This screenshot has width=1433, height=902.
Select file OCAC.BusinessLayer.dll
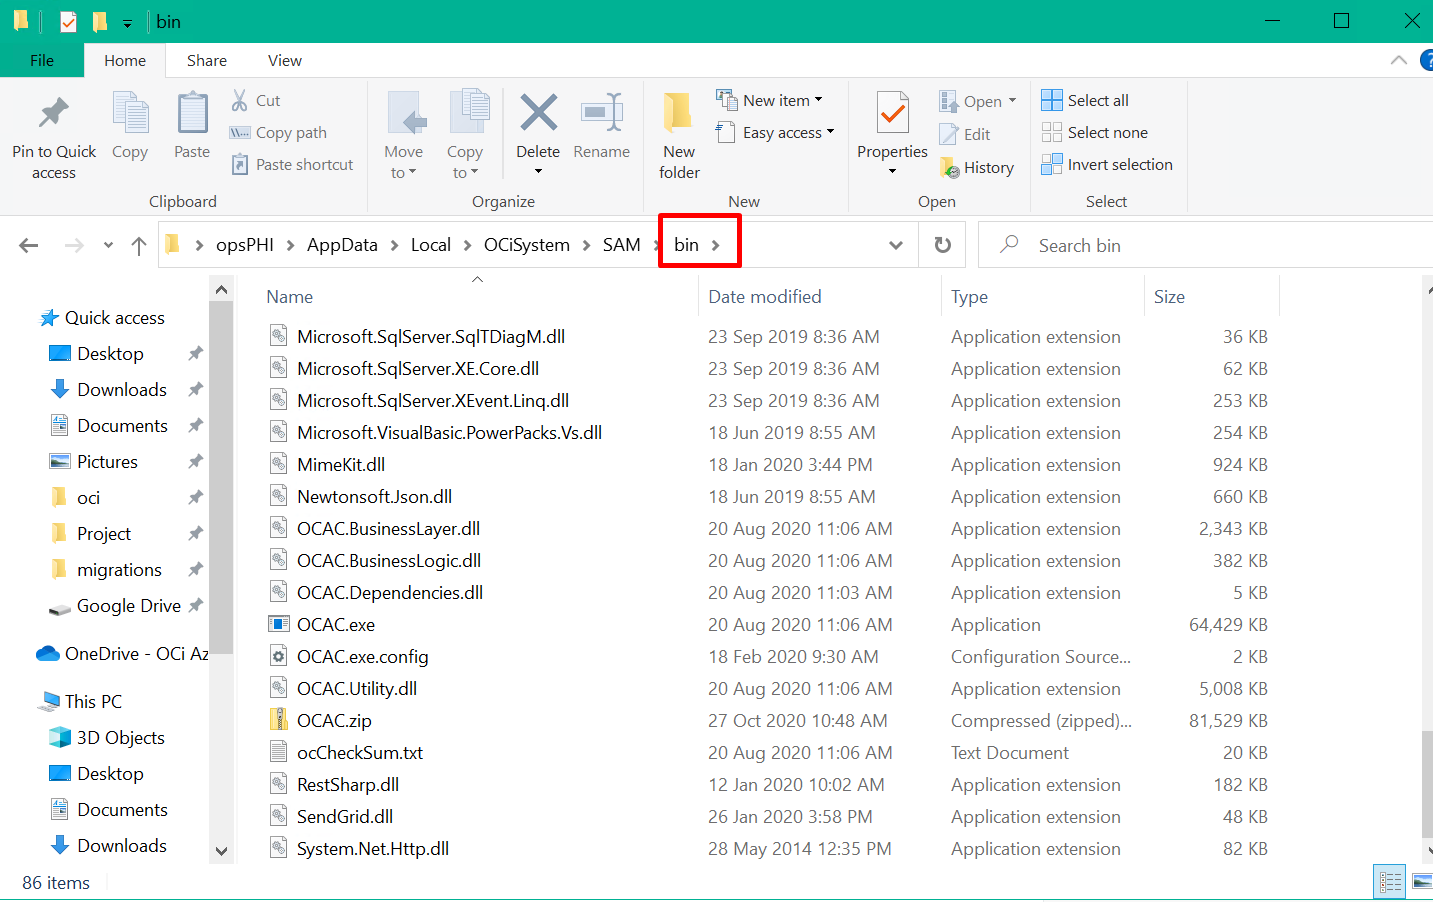[x=388, y=528]
